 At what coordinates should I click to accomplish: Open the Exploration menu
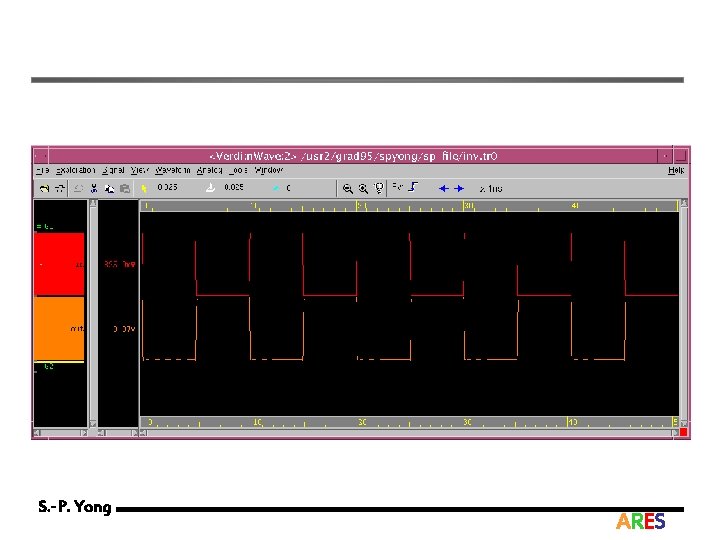coord(76,170)
